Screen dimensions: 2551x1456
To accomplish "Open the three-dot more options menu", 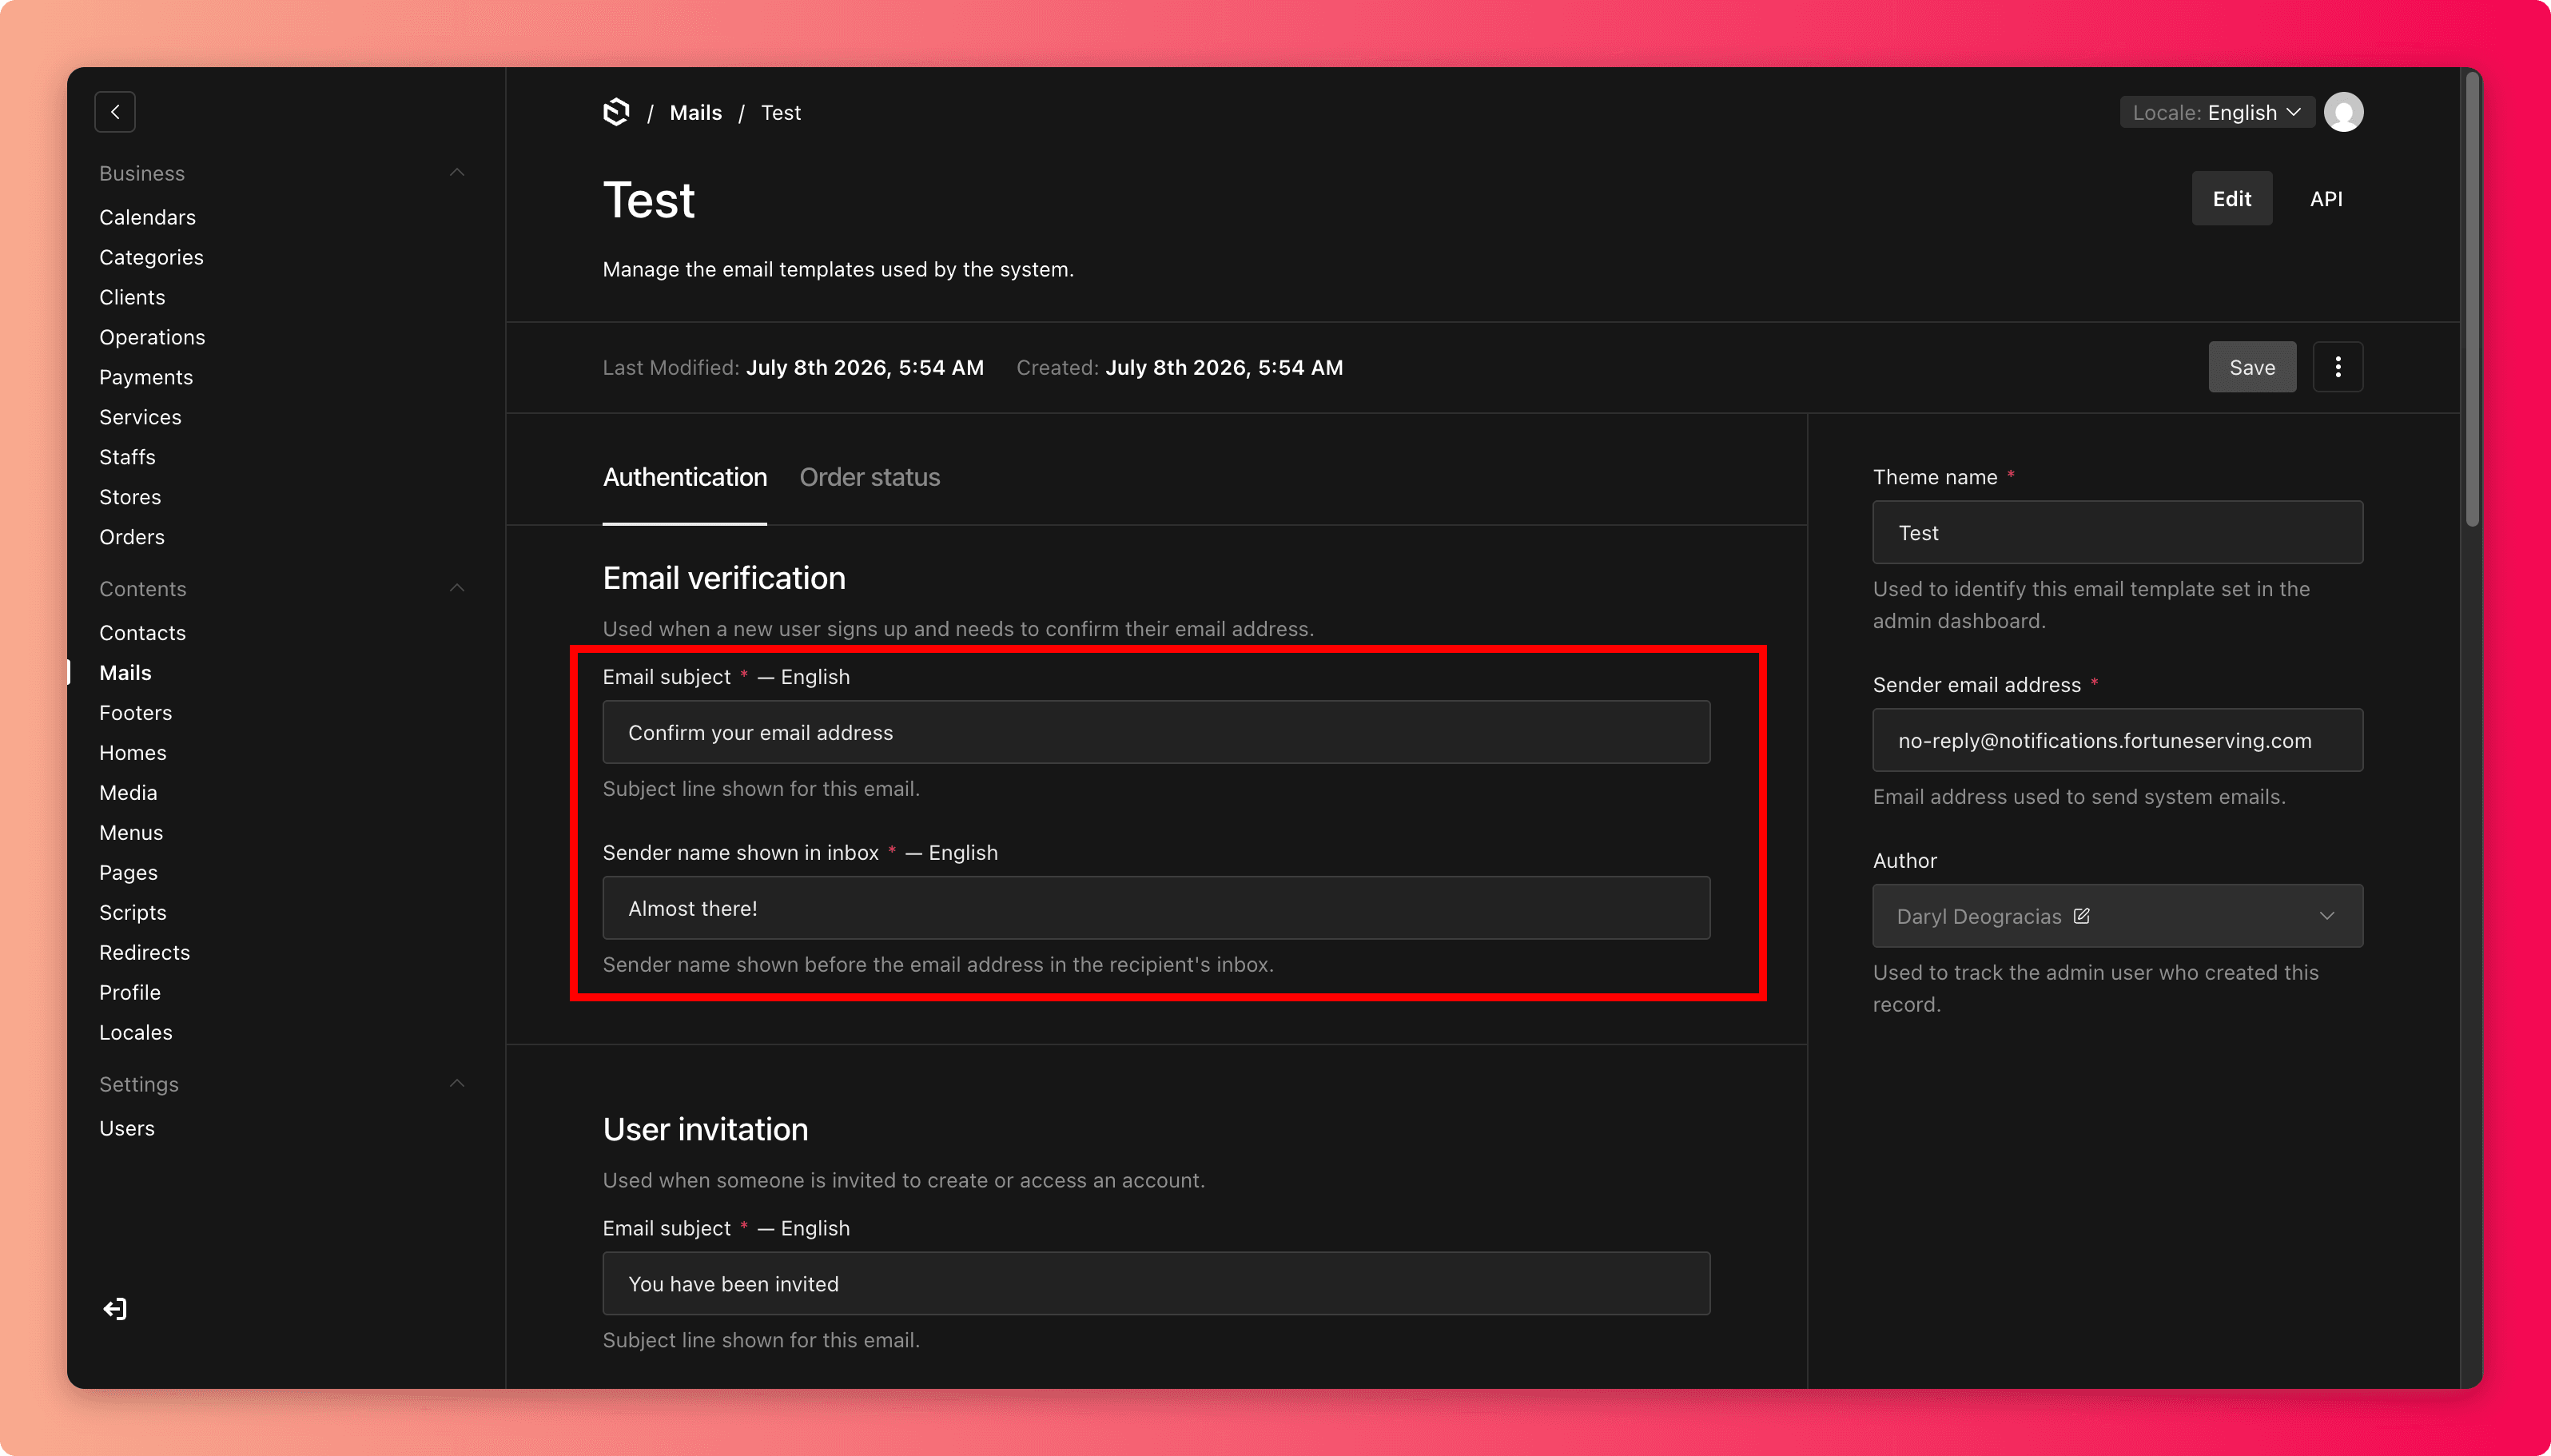I will (2337, 367).
